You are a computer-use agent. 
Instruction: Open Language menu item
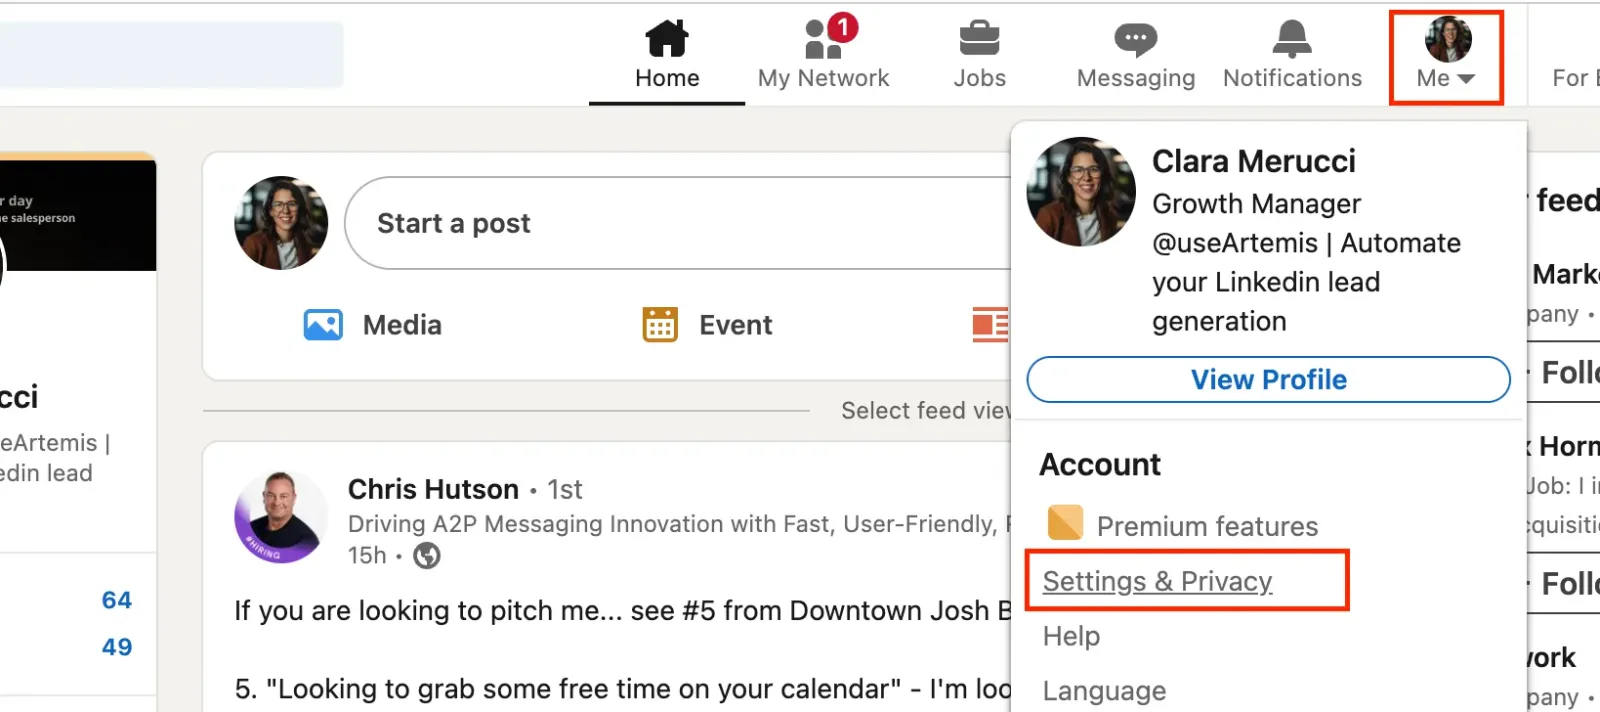(1104, 691)
